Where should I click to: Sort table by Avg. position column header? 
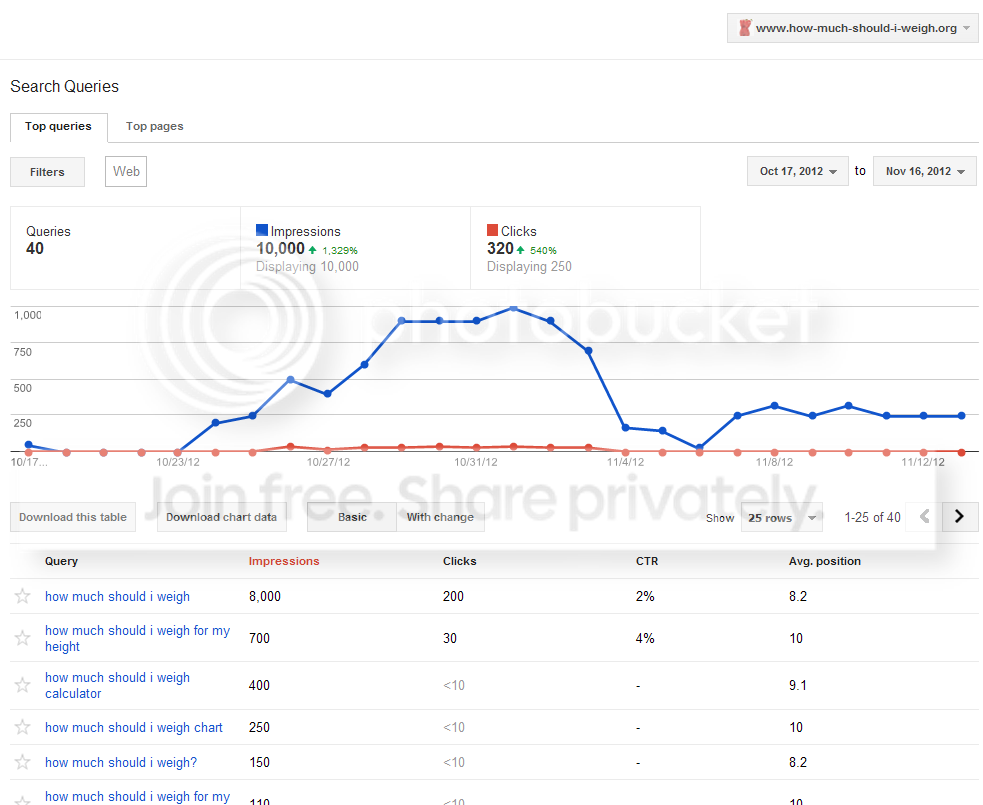click(824, 561)
